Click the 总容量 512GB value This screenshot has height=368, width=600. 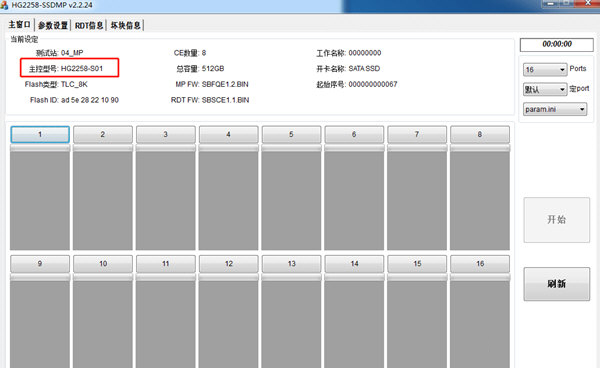[x=213, y=68]
